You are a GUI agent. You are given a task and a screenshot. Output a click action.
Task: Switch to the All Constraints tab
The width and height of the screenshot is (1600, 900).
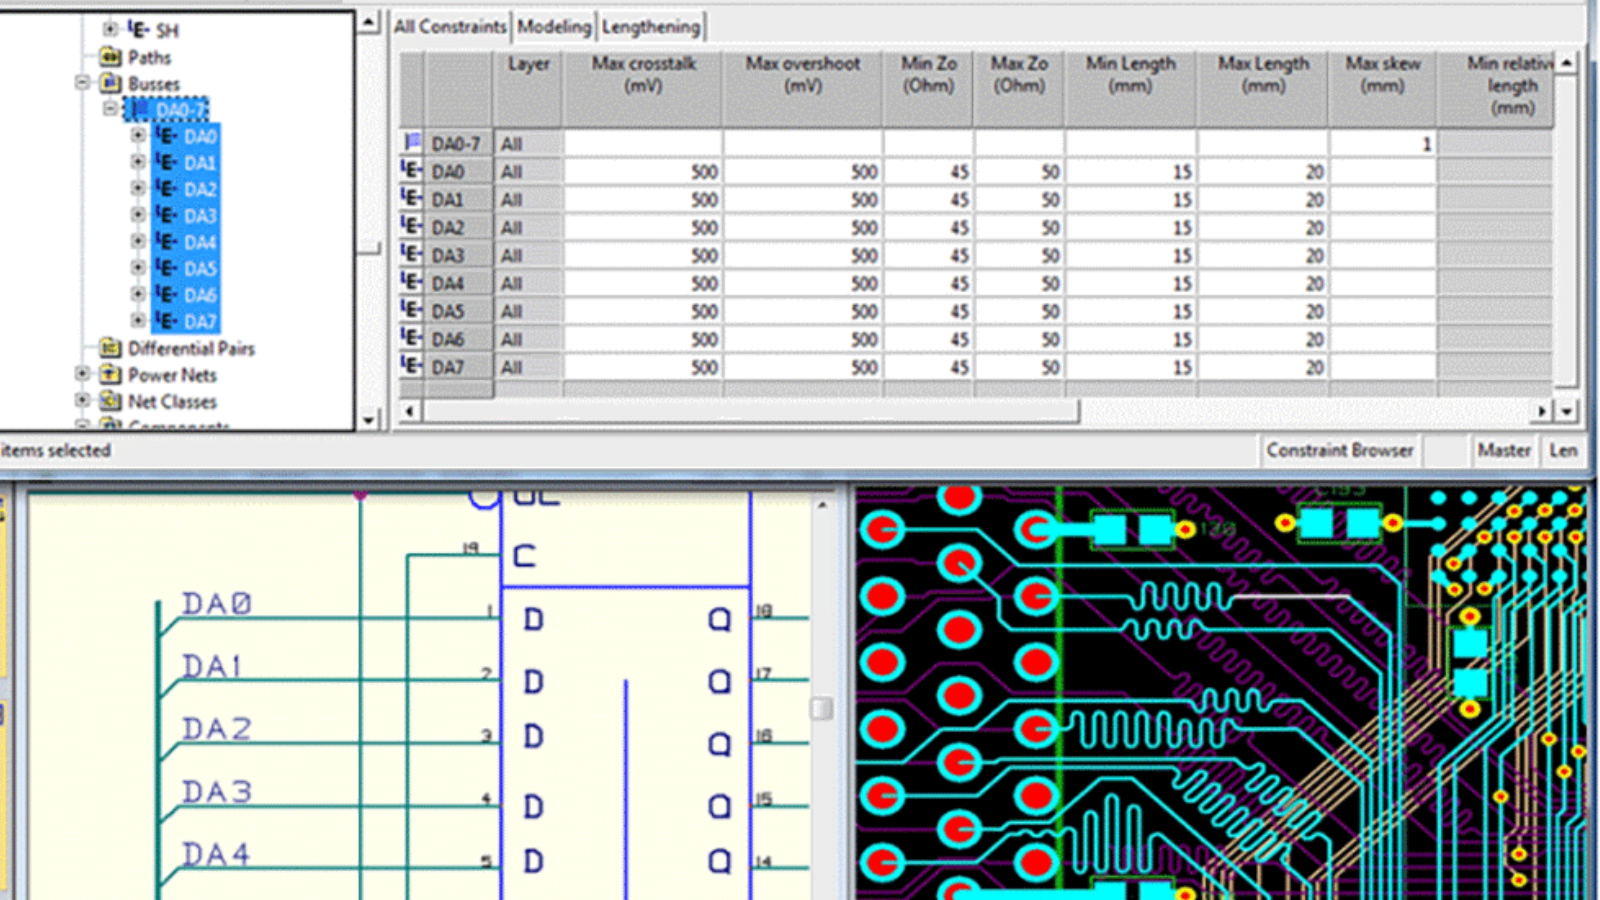450,27
